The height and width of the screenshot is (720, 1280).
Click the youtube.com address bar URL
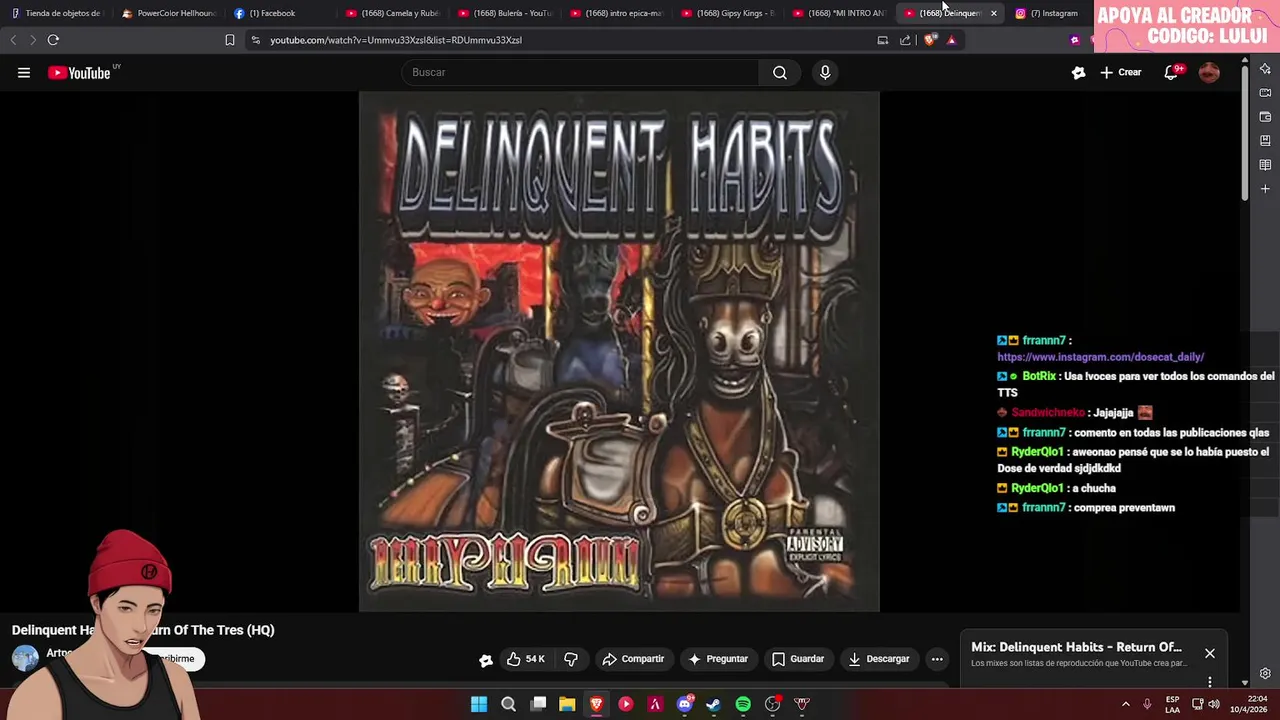(x=396, y=40)
